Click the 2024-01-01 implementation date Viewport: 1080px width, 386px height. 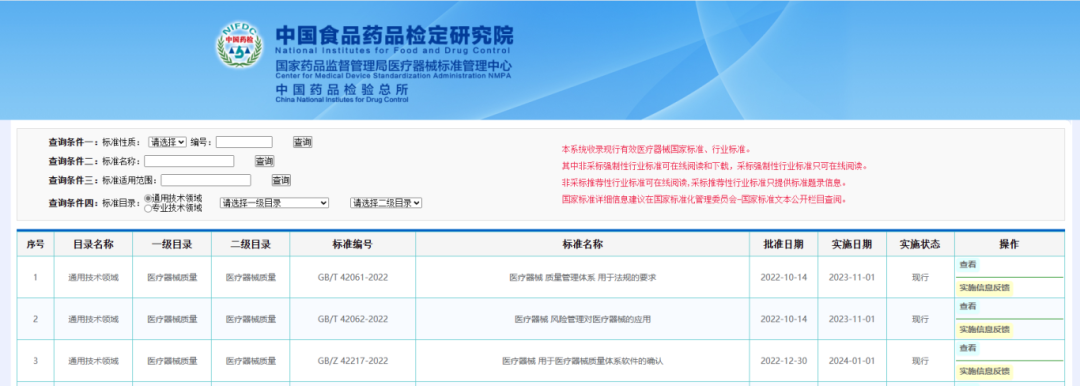[x=851, y=360]
